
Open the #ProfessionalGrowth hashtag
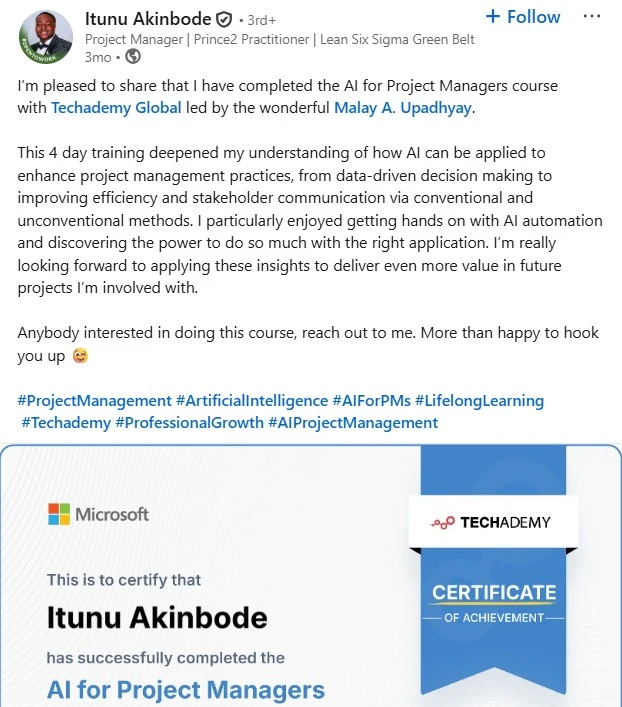pyautogui.click(x=189, y=422)
